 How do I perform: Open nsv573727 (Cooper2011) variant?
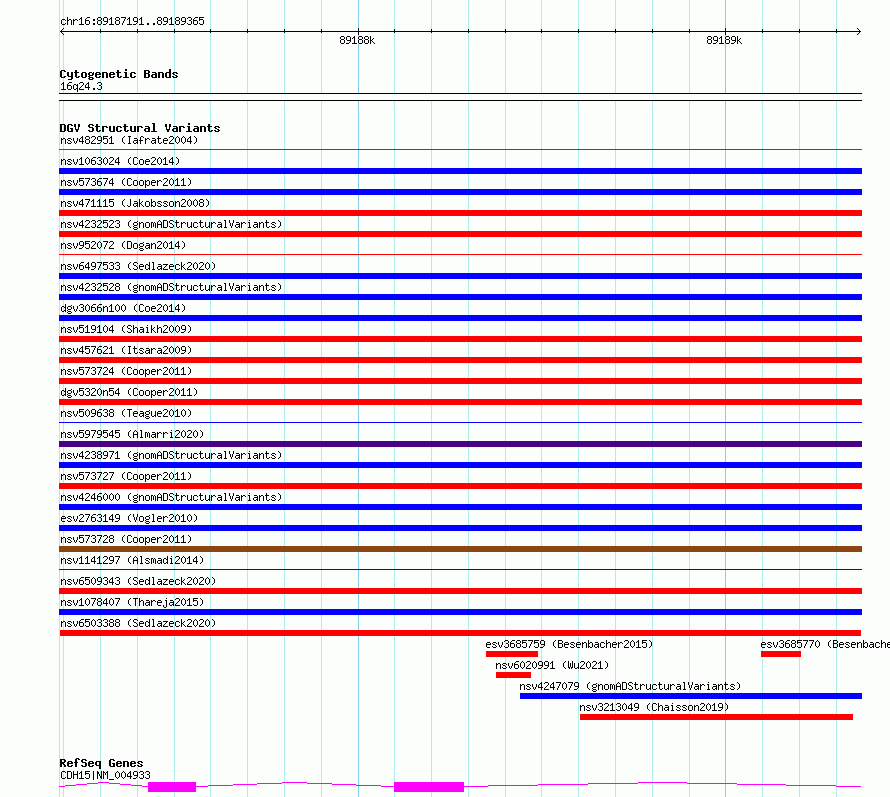126,476
